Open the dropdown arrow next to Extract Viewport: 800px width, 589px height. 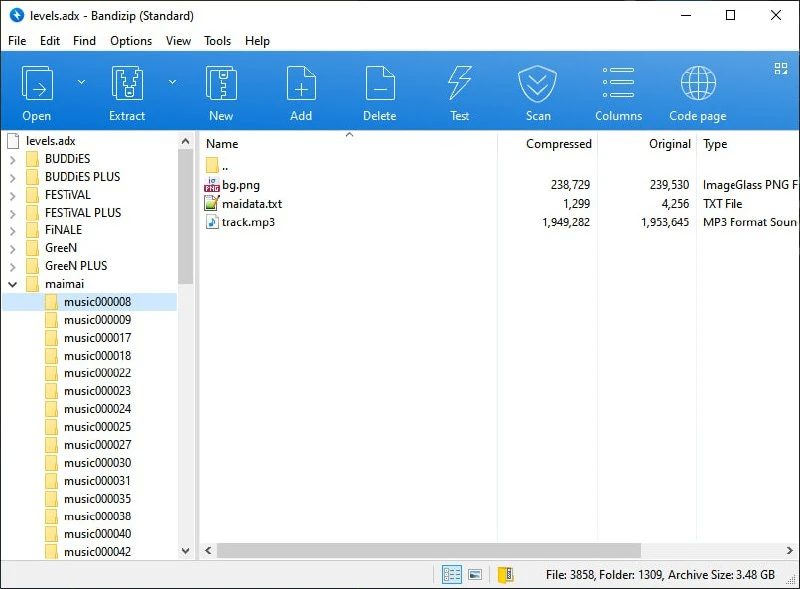[172, 82]
